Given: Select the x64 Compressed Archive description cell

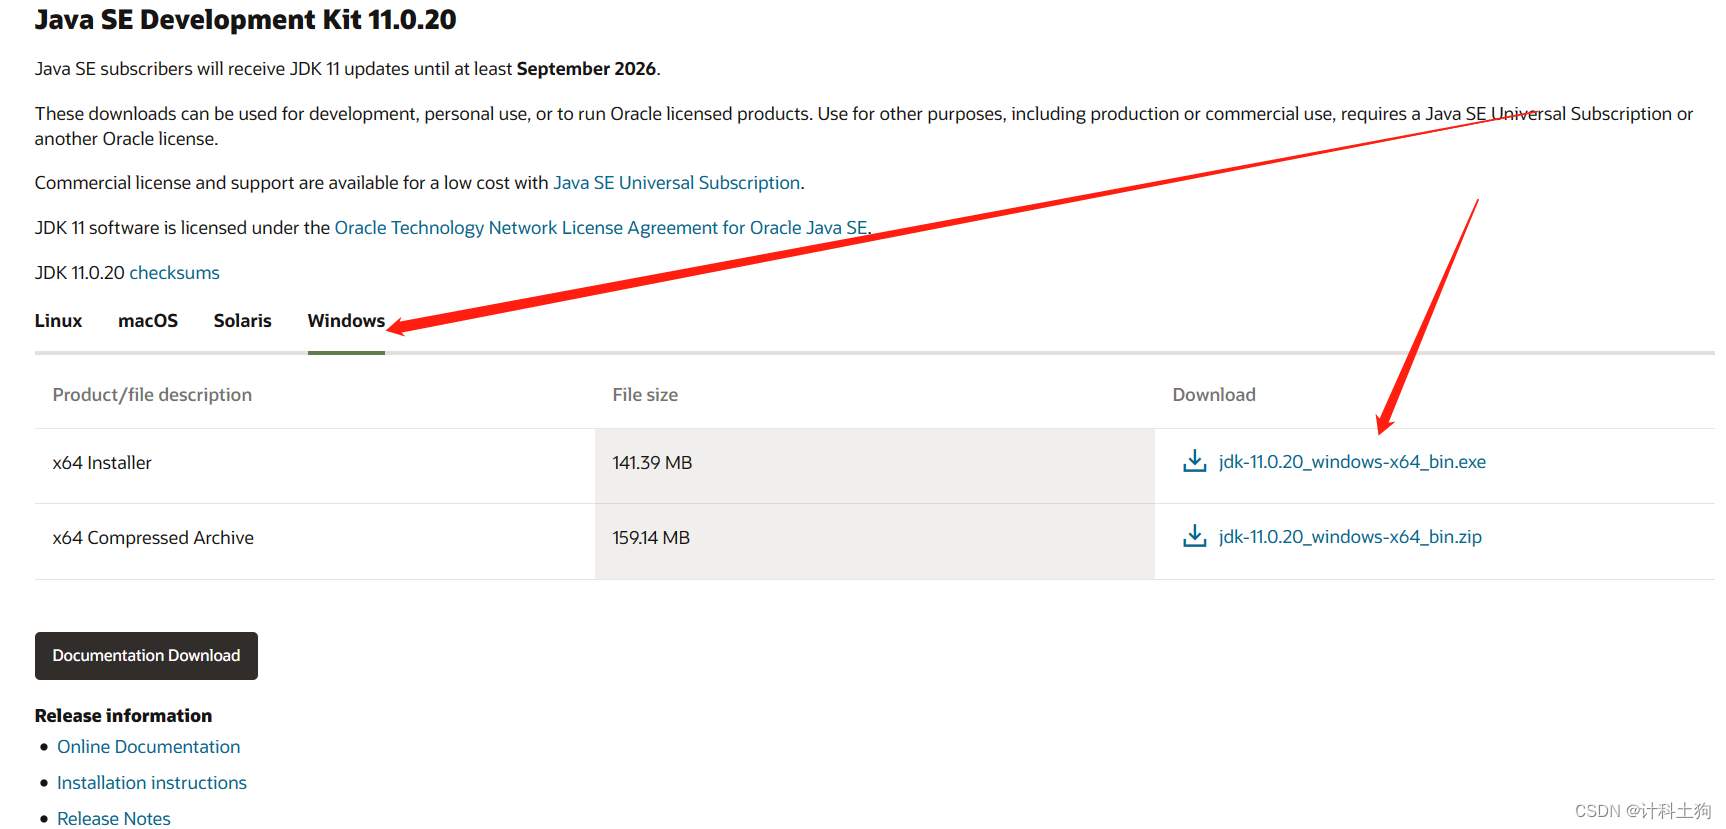Looking at the screenshot, I should pos(315,541).
